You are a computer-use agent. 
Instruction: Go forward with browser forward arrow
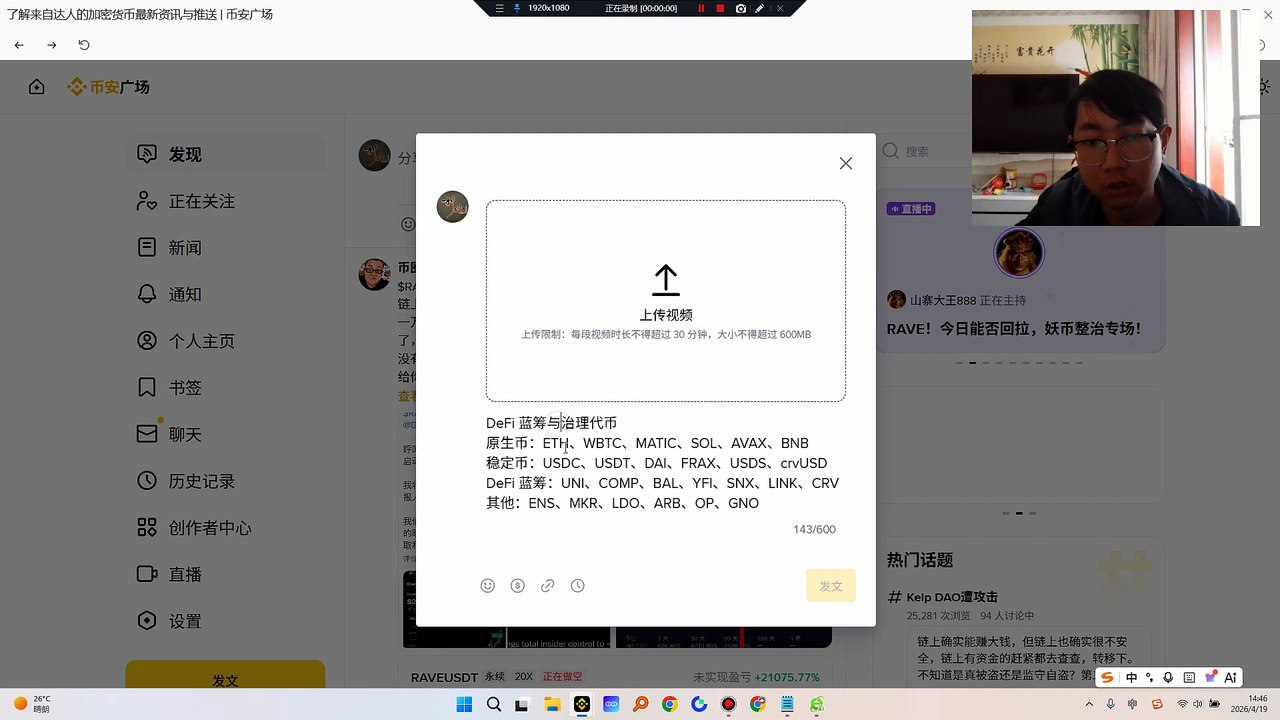click(52, 45)
